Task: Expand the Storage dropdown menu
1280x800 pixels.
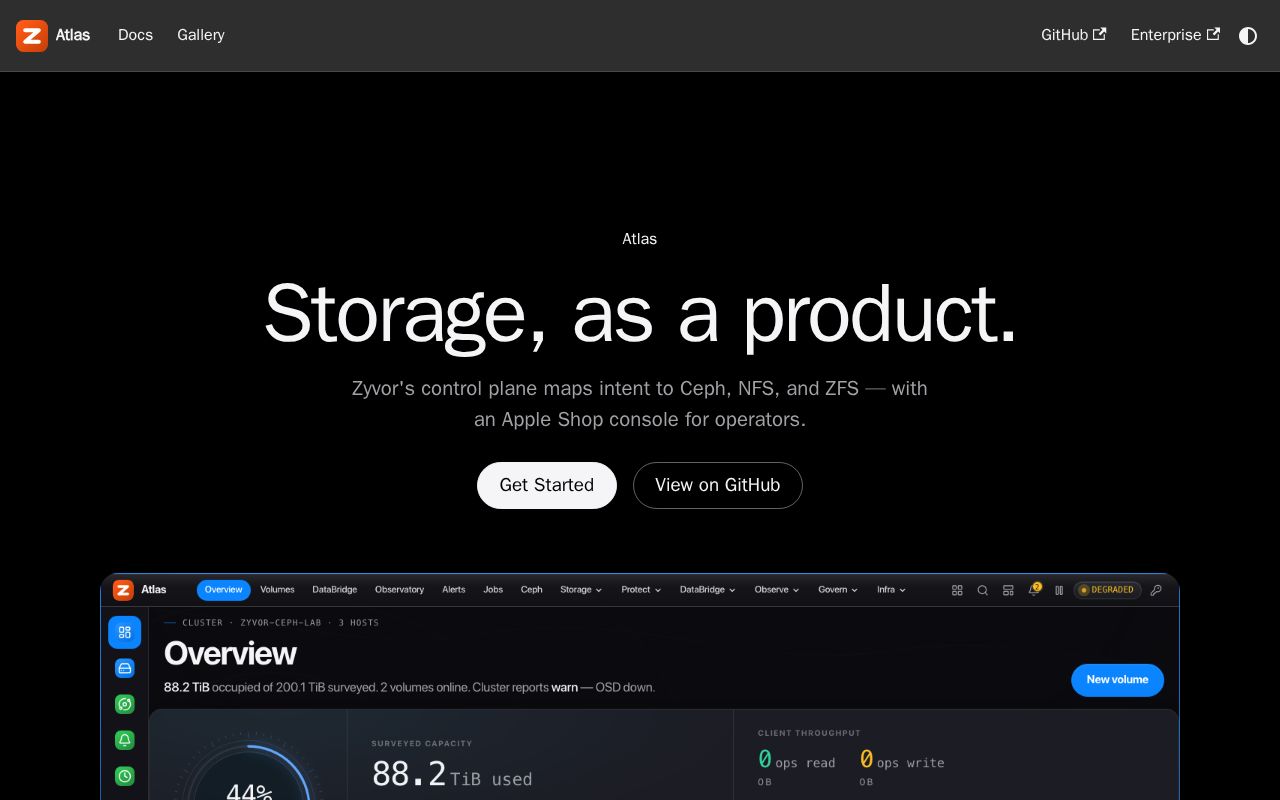Action: [581, 590]
